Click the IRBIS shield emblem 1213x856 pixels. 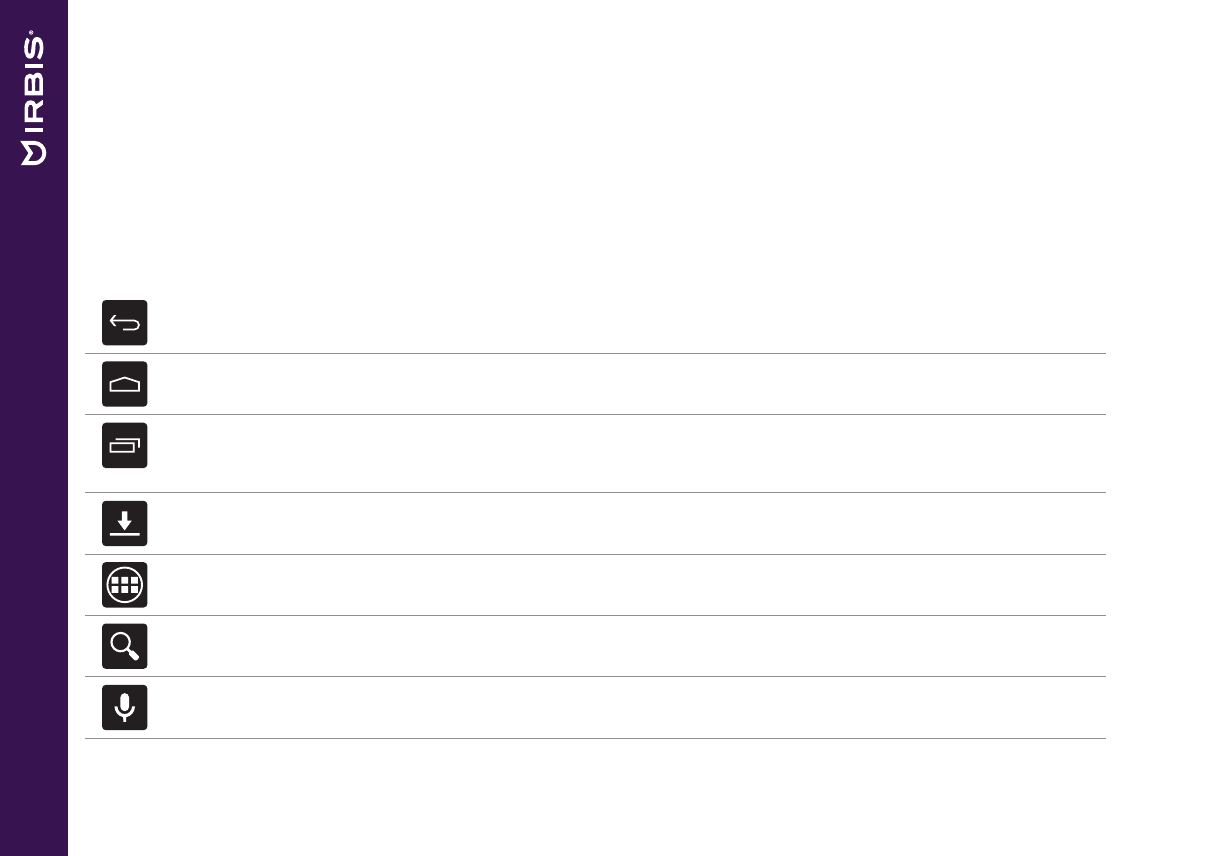point(34,153)
